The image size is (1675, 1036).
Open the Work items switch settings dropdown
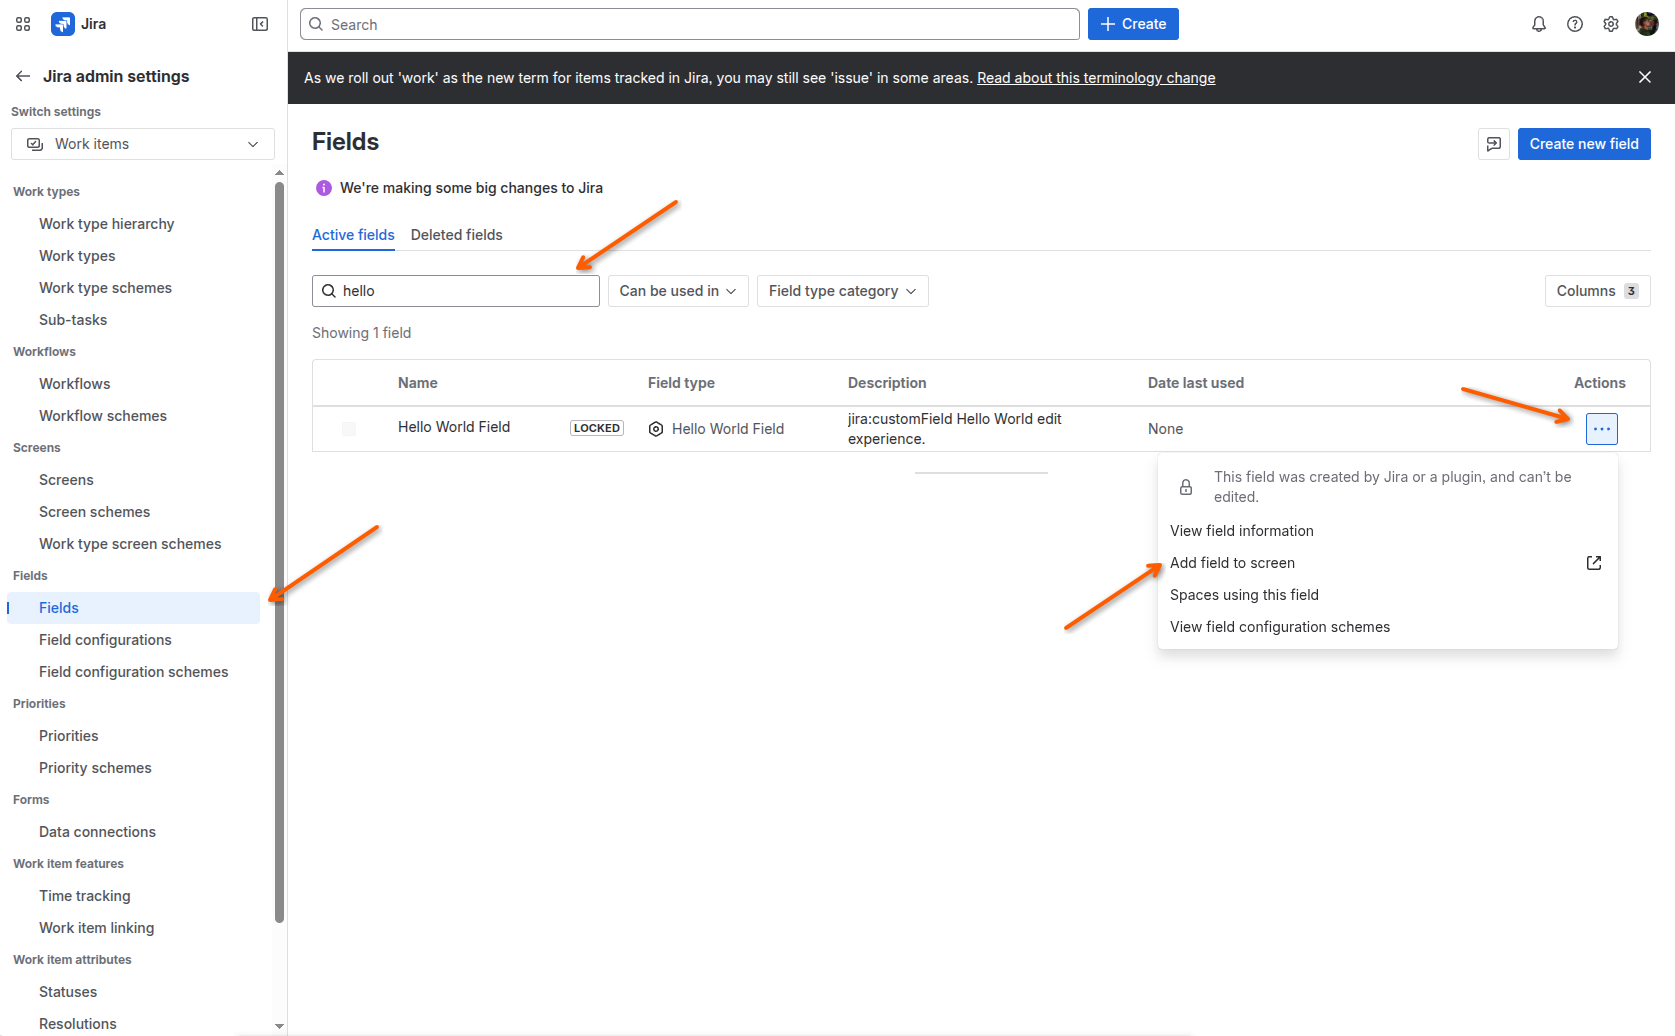(x=143, y=144)
